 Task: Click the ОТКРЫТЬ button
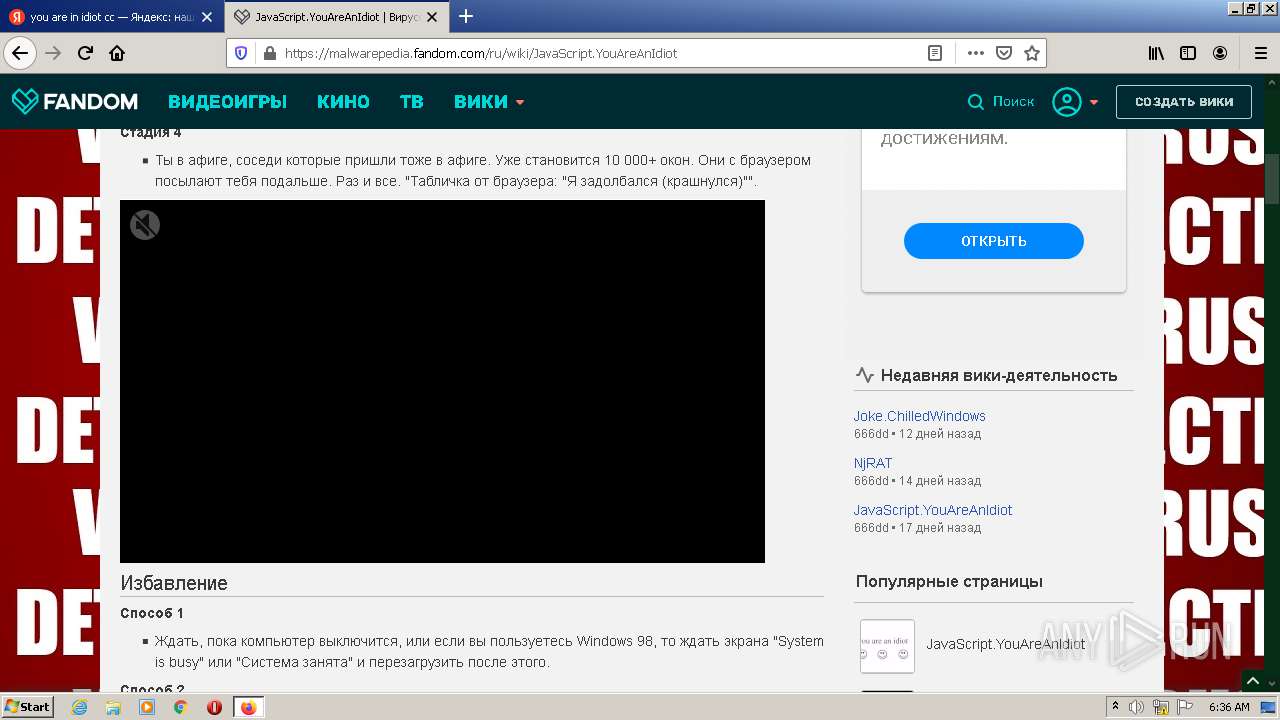(x=994, y=241)
